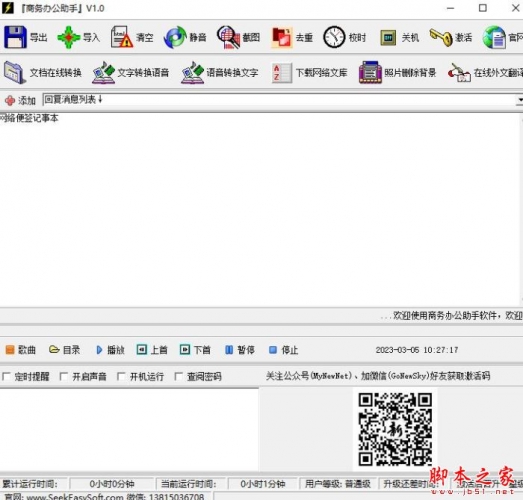Screen dimensions: 523x500
Task: Skip to next track 下首
Action: click(195, 350)
